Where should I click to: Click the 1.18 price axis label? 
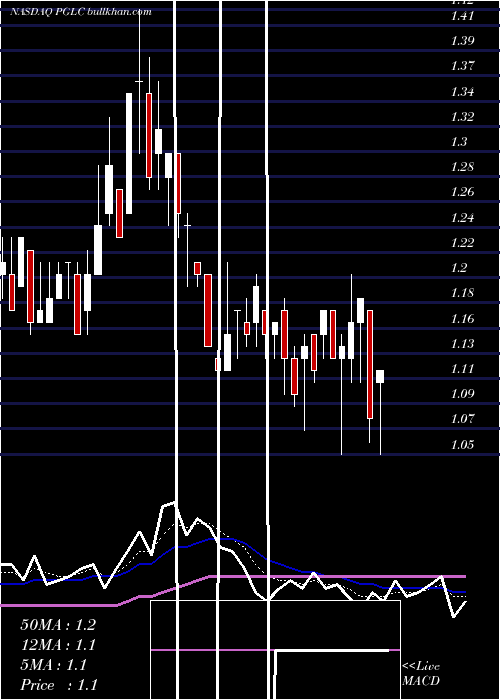point(462,293)
